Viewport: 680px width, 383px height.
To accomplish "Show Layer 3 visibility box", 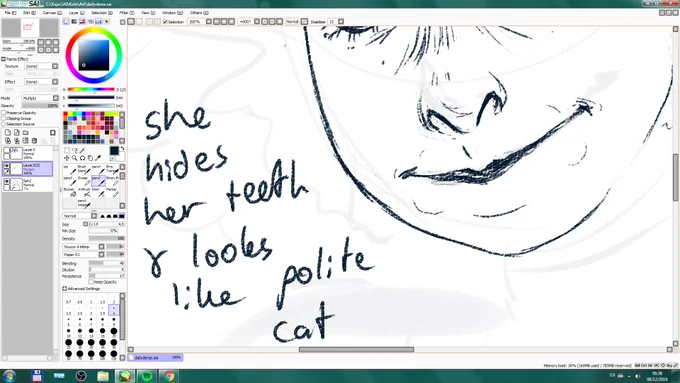I will click(7, 151).
